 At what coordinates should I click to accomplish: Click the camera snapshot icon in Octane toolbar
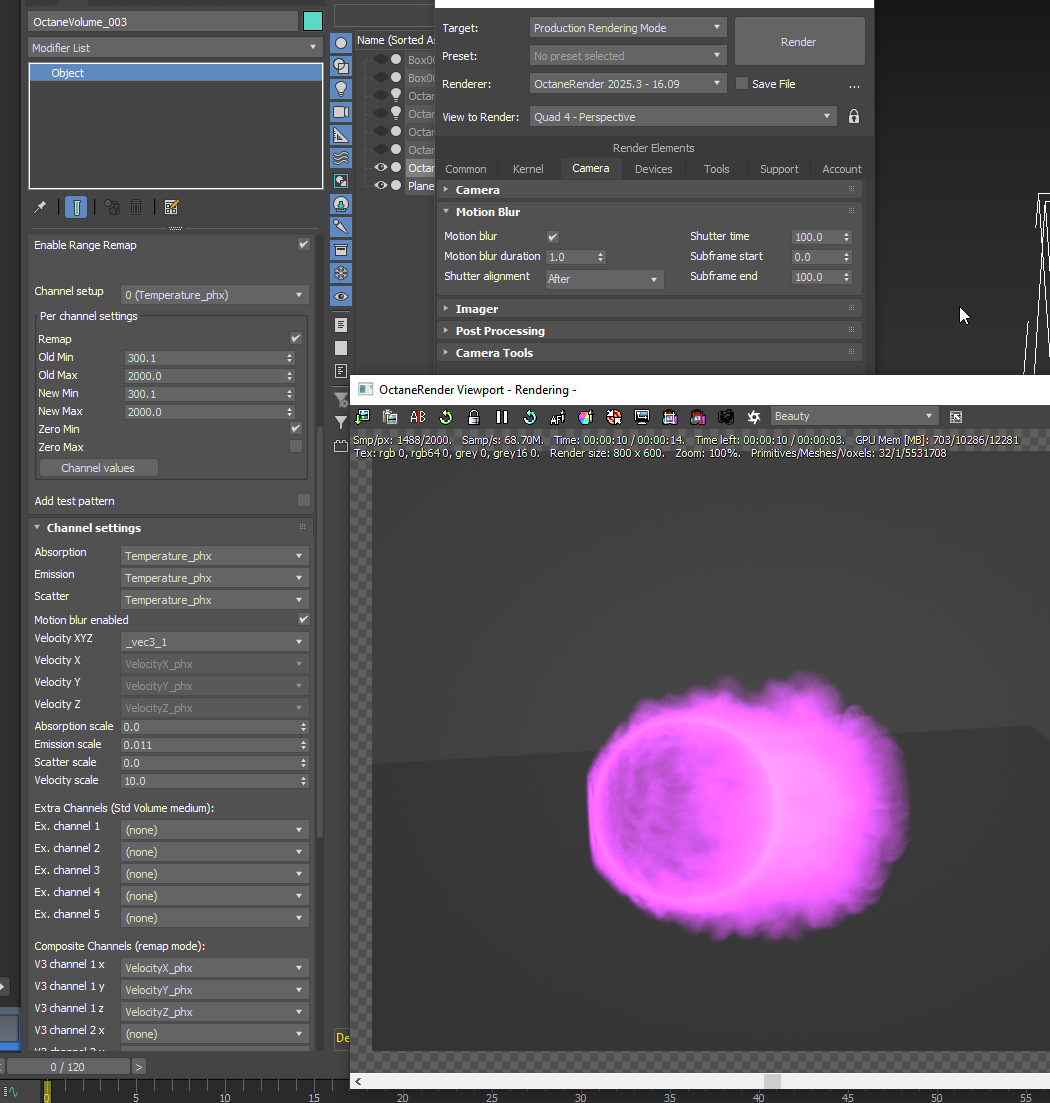coord(726,417)
